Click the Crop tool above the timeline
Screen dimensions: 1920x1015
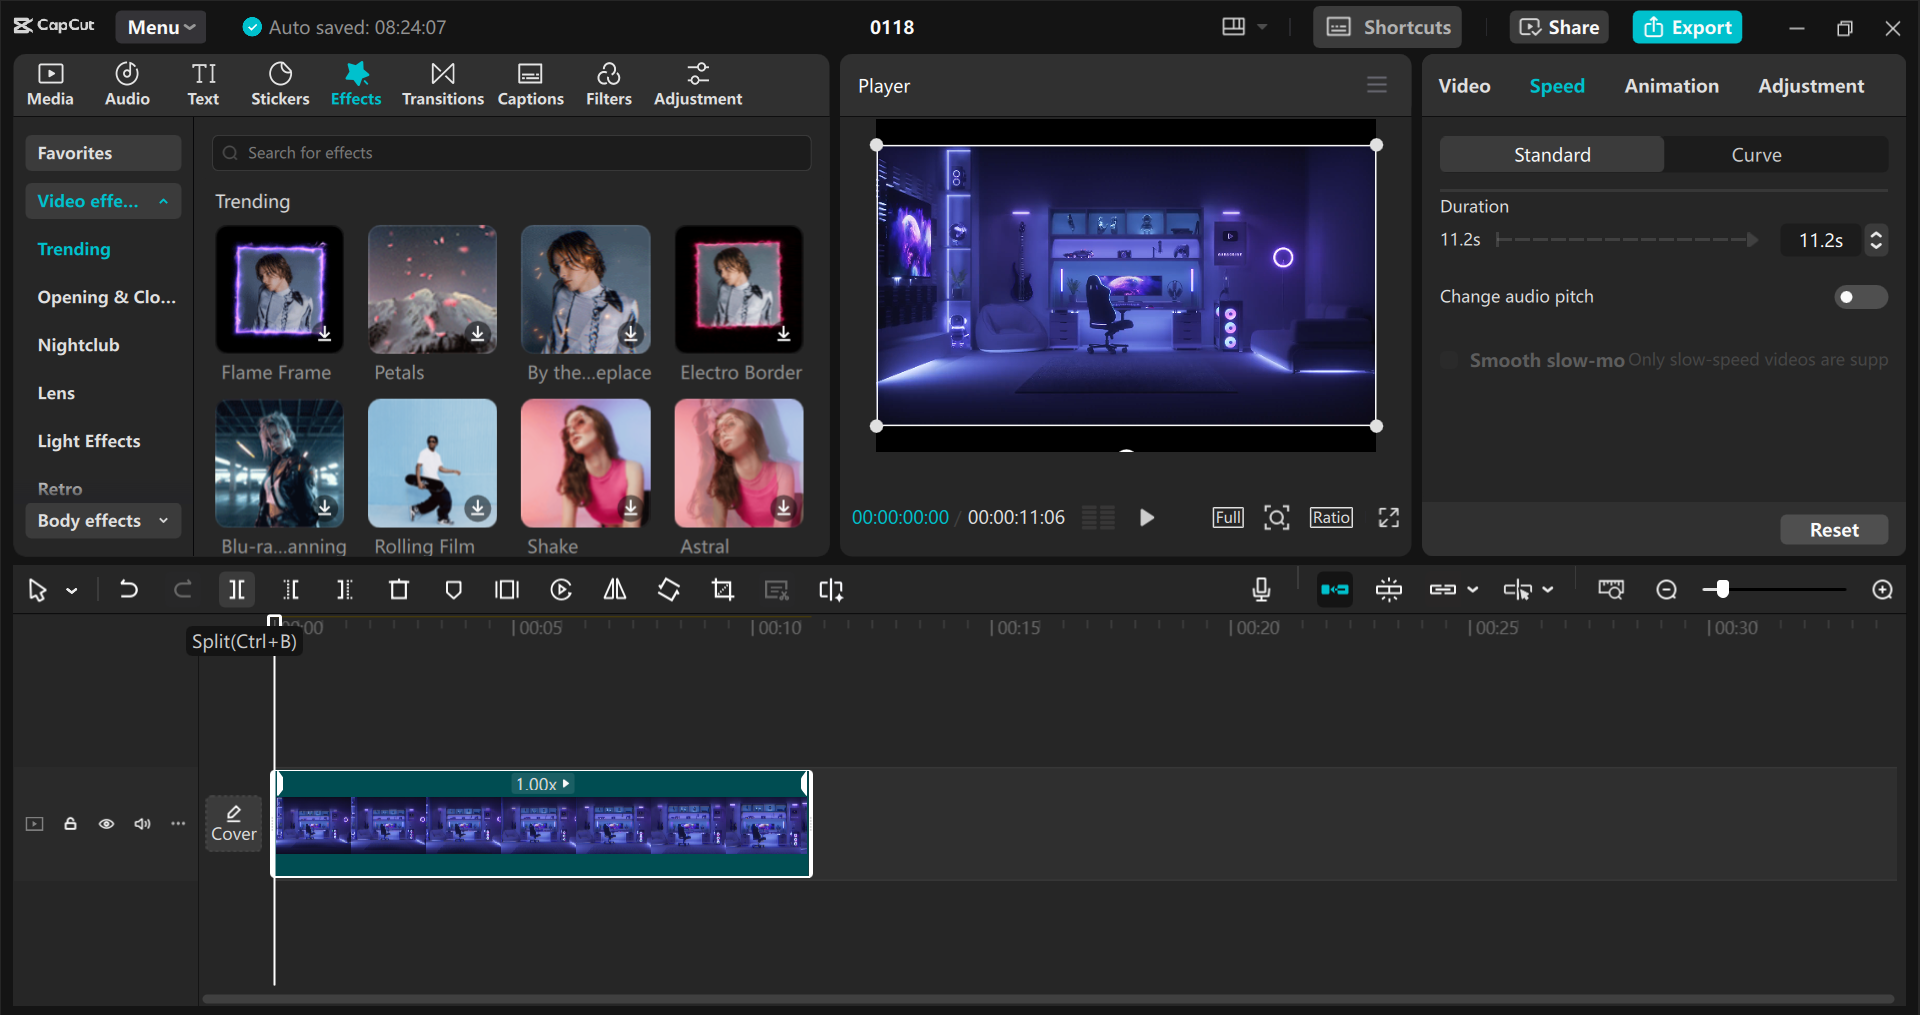click(x=722, y=589)
